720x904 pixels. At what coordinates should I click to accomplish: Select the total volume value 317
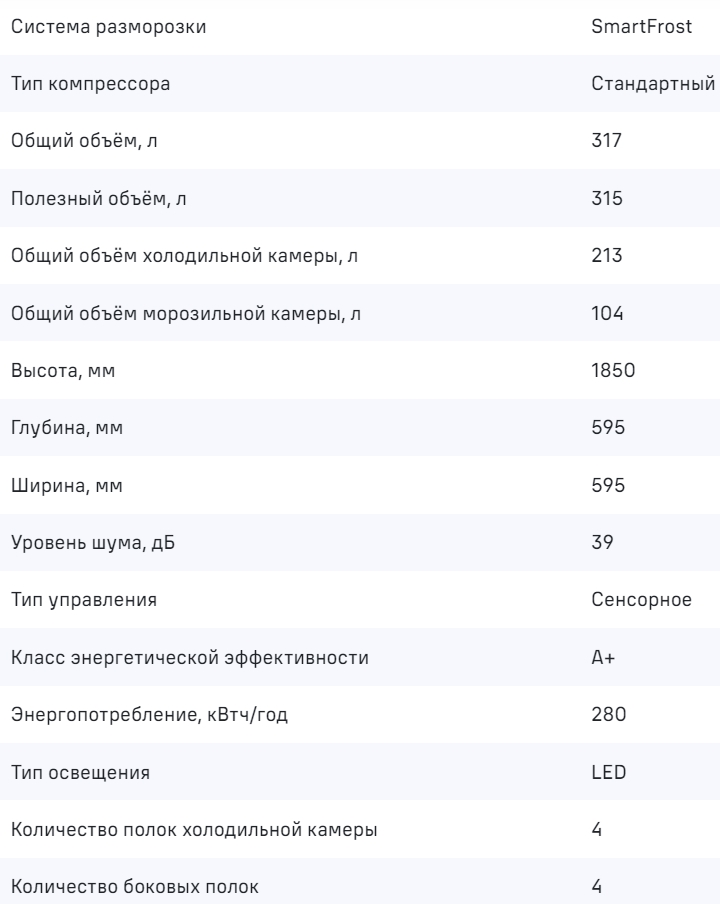point(606,141)
